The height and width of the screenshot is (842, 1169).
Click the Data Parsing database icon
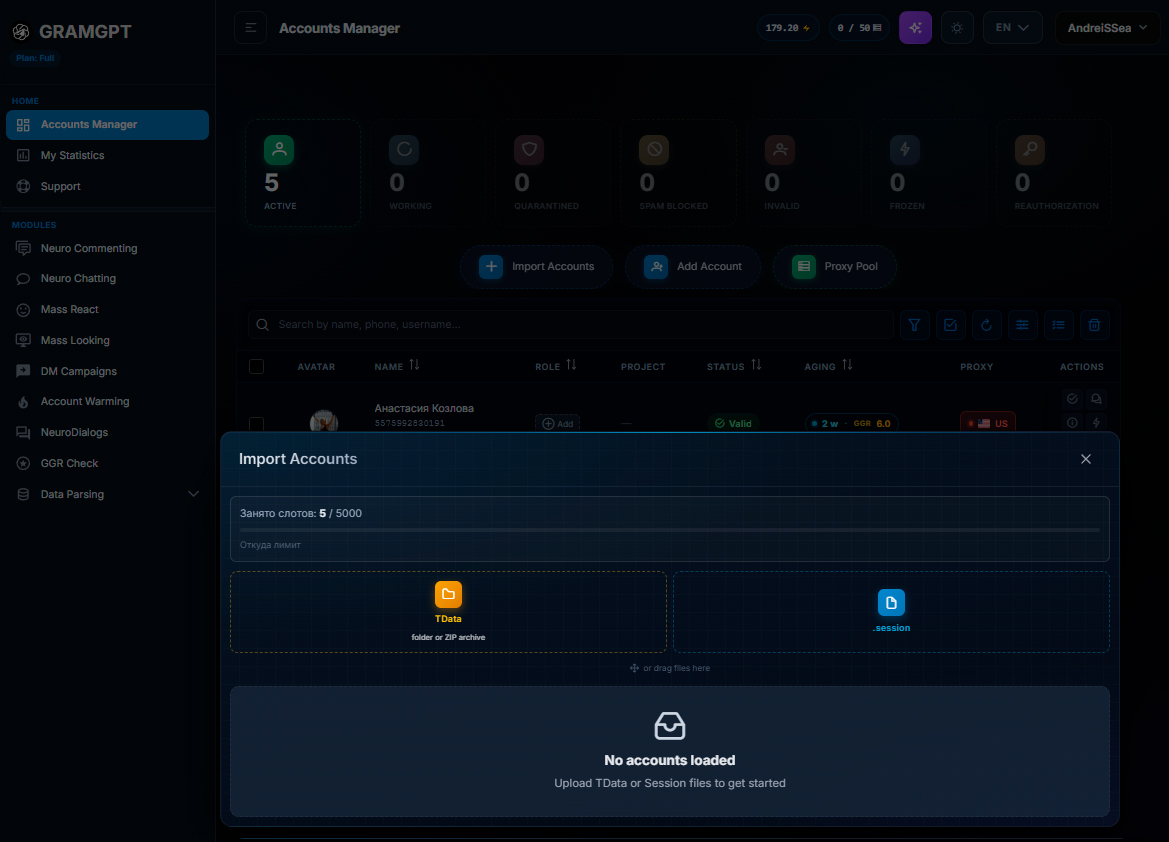[23, 494]
